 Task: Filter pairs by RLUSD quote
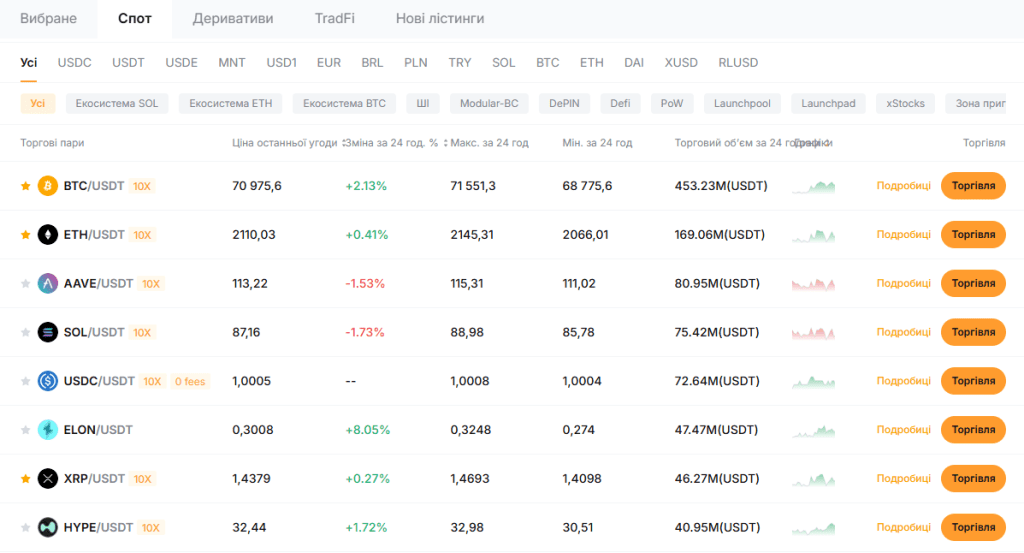click(738, 63)
